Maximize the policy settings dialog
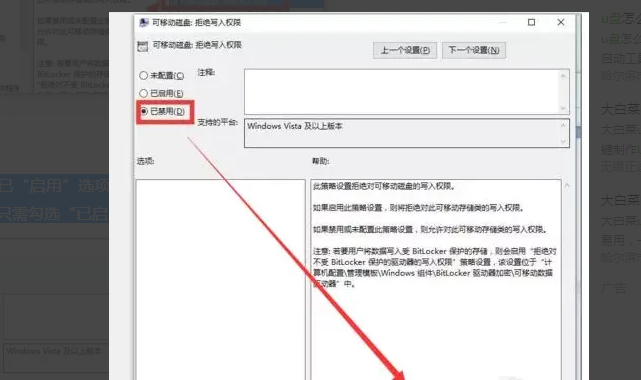The height and width of the screenshot is (380, 641). [x=531, y=22]
